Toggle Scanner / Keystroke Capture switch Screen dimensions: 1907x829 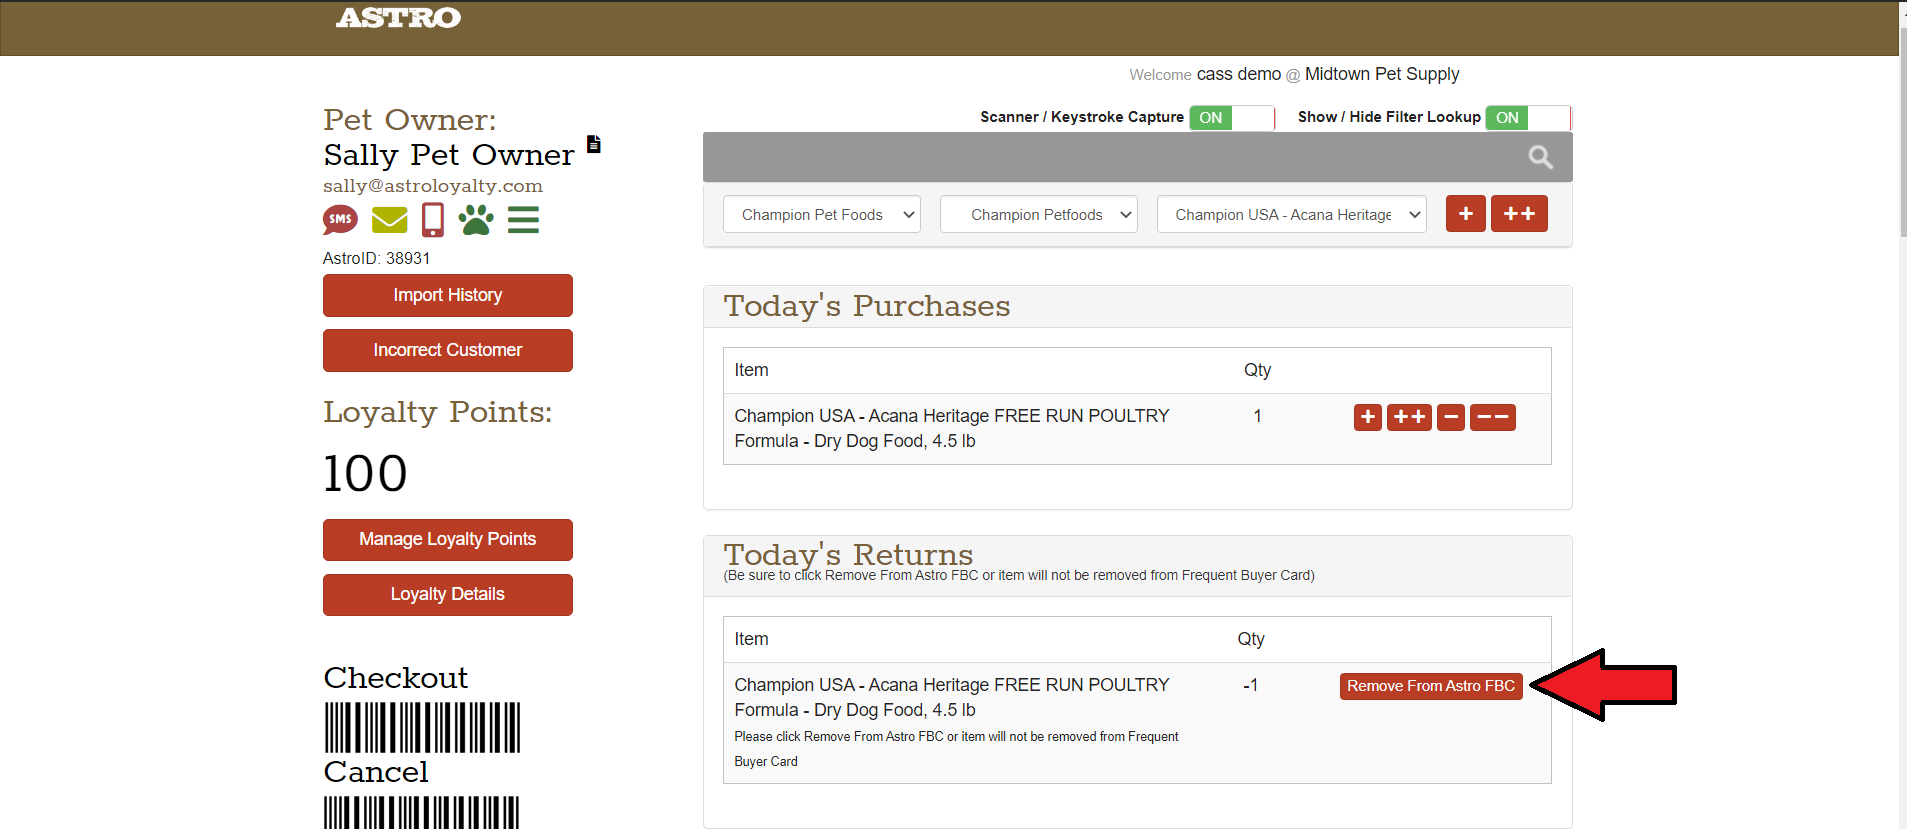pyautogui.click(x=1232, y=117)
